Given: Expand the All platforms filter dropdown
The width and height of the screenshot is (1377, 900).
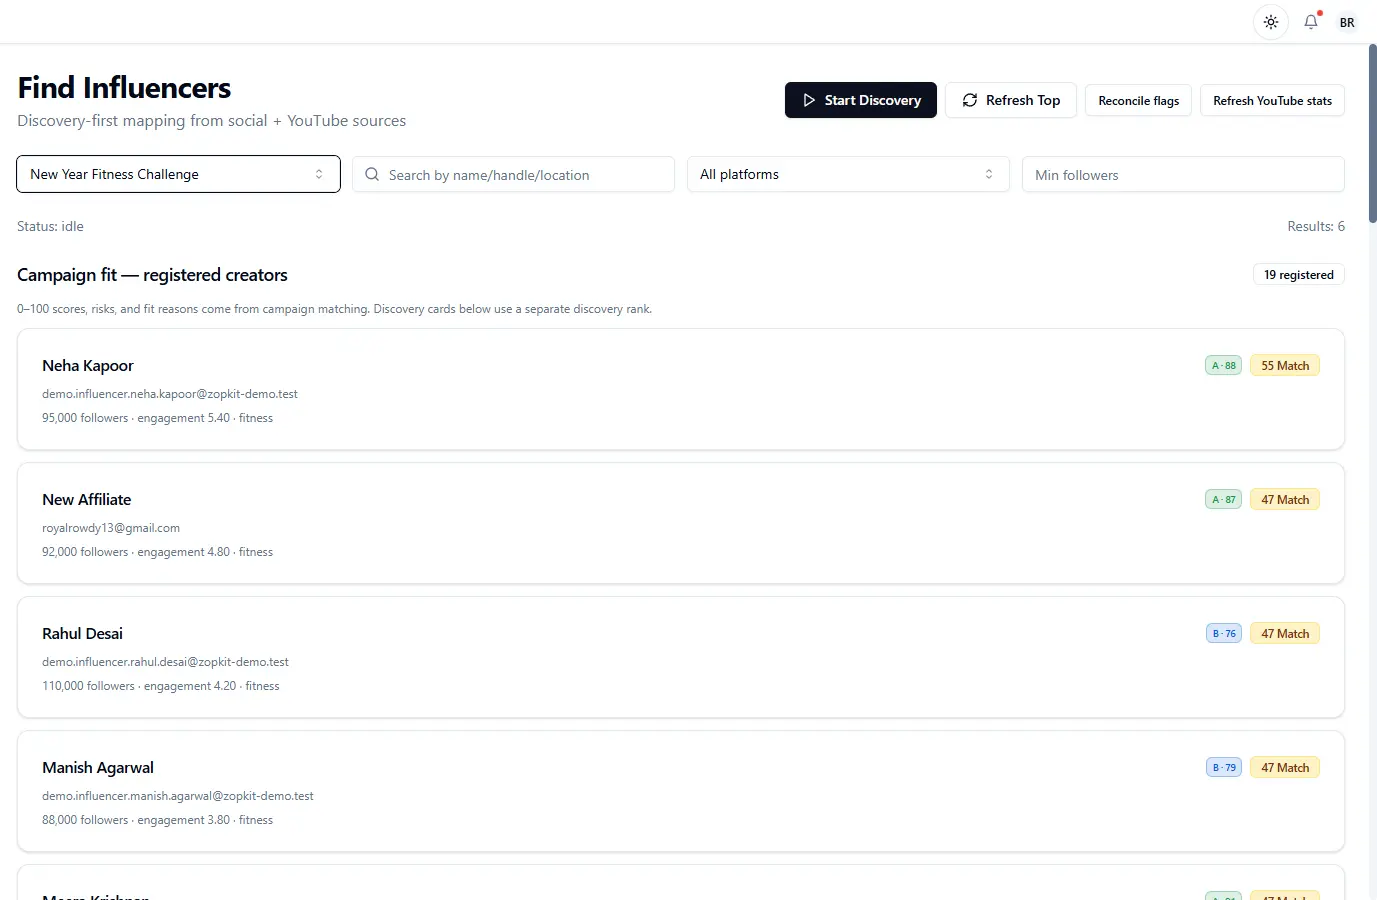Looking at the screenshot, I should (848, 174).
